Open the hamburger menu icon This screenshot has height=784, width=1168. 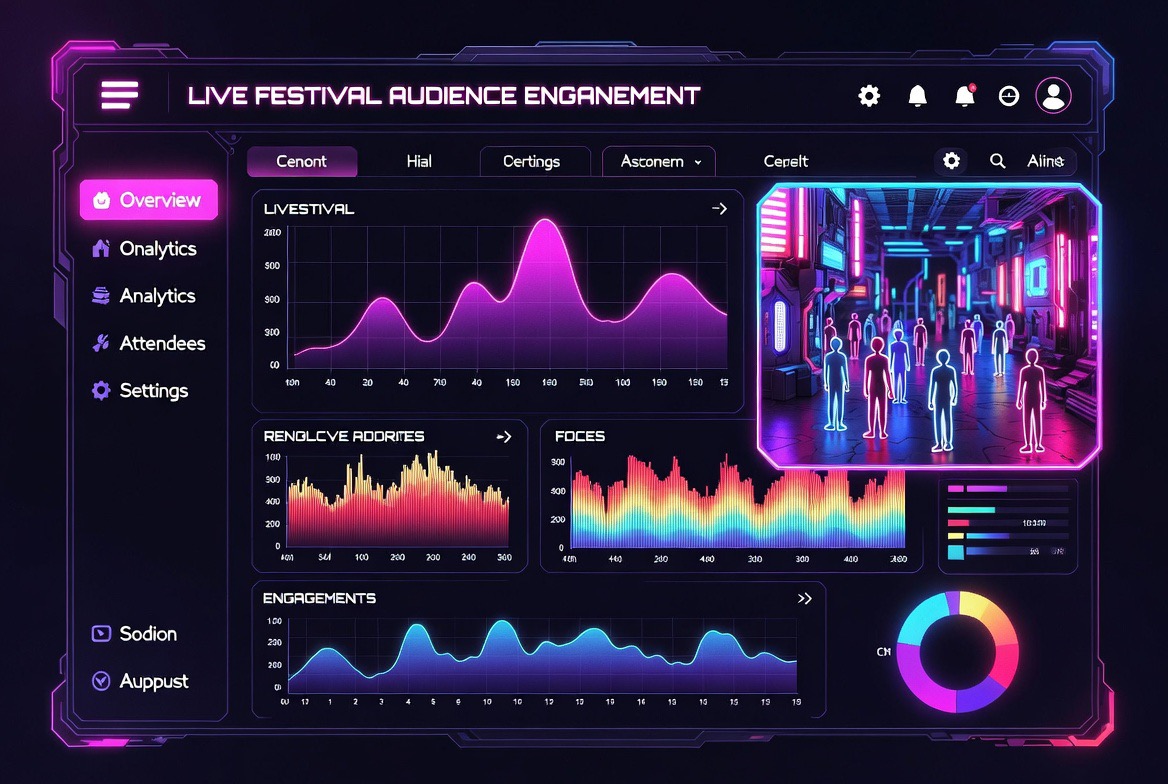(x=120, y=95)
